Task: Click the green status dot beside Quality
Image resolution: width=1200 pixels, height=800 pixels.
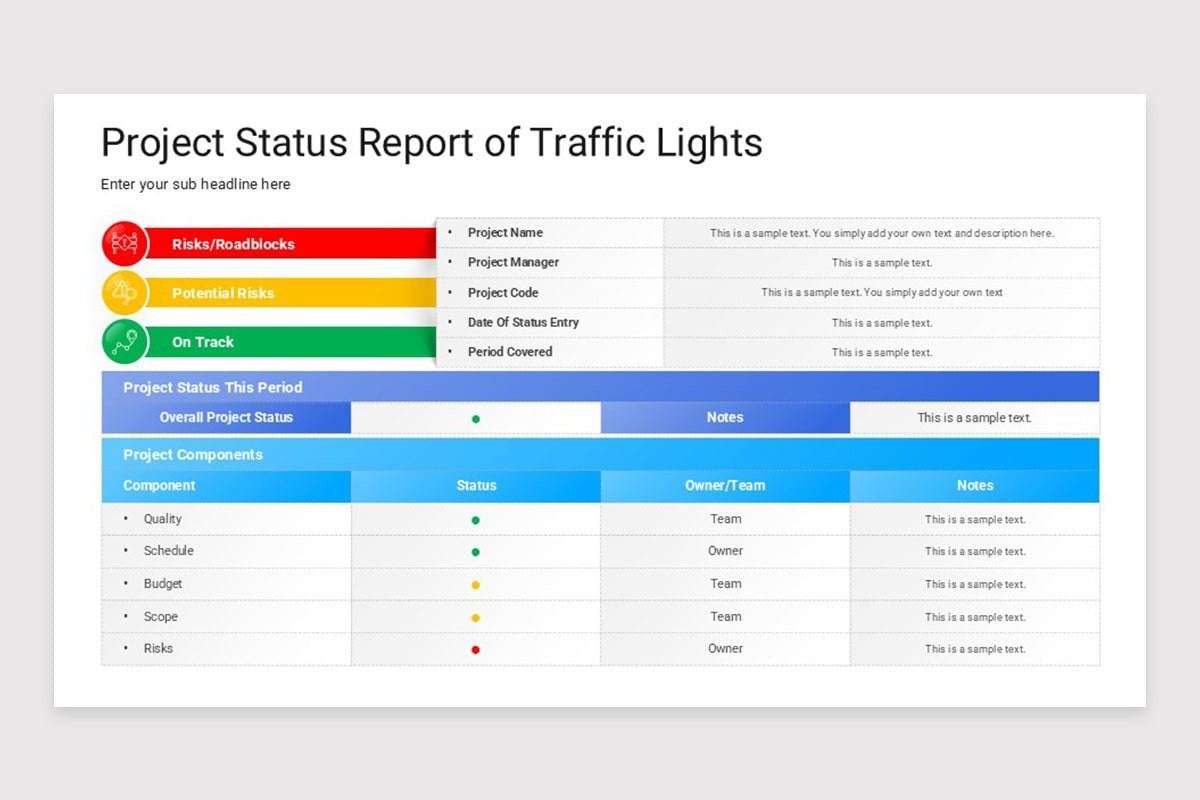Action: click(476, 519)
